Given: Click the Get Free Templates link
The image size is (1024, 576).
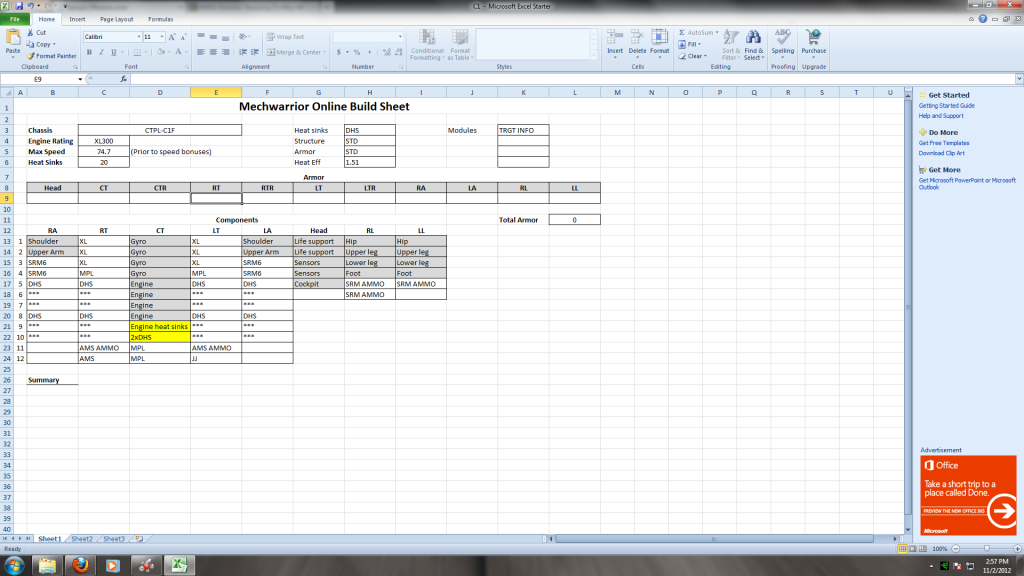Looking at the screenshot, I should click(944, 143).
